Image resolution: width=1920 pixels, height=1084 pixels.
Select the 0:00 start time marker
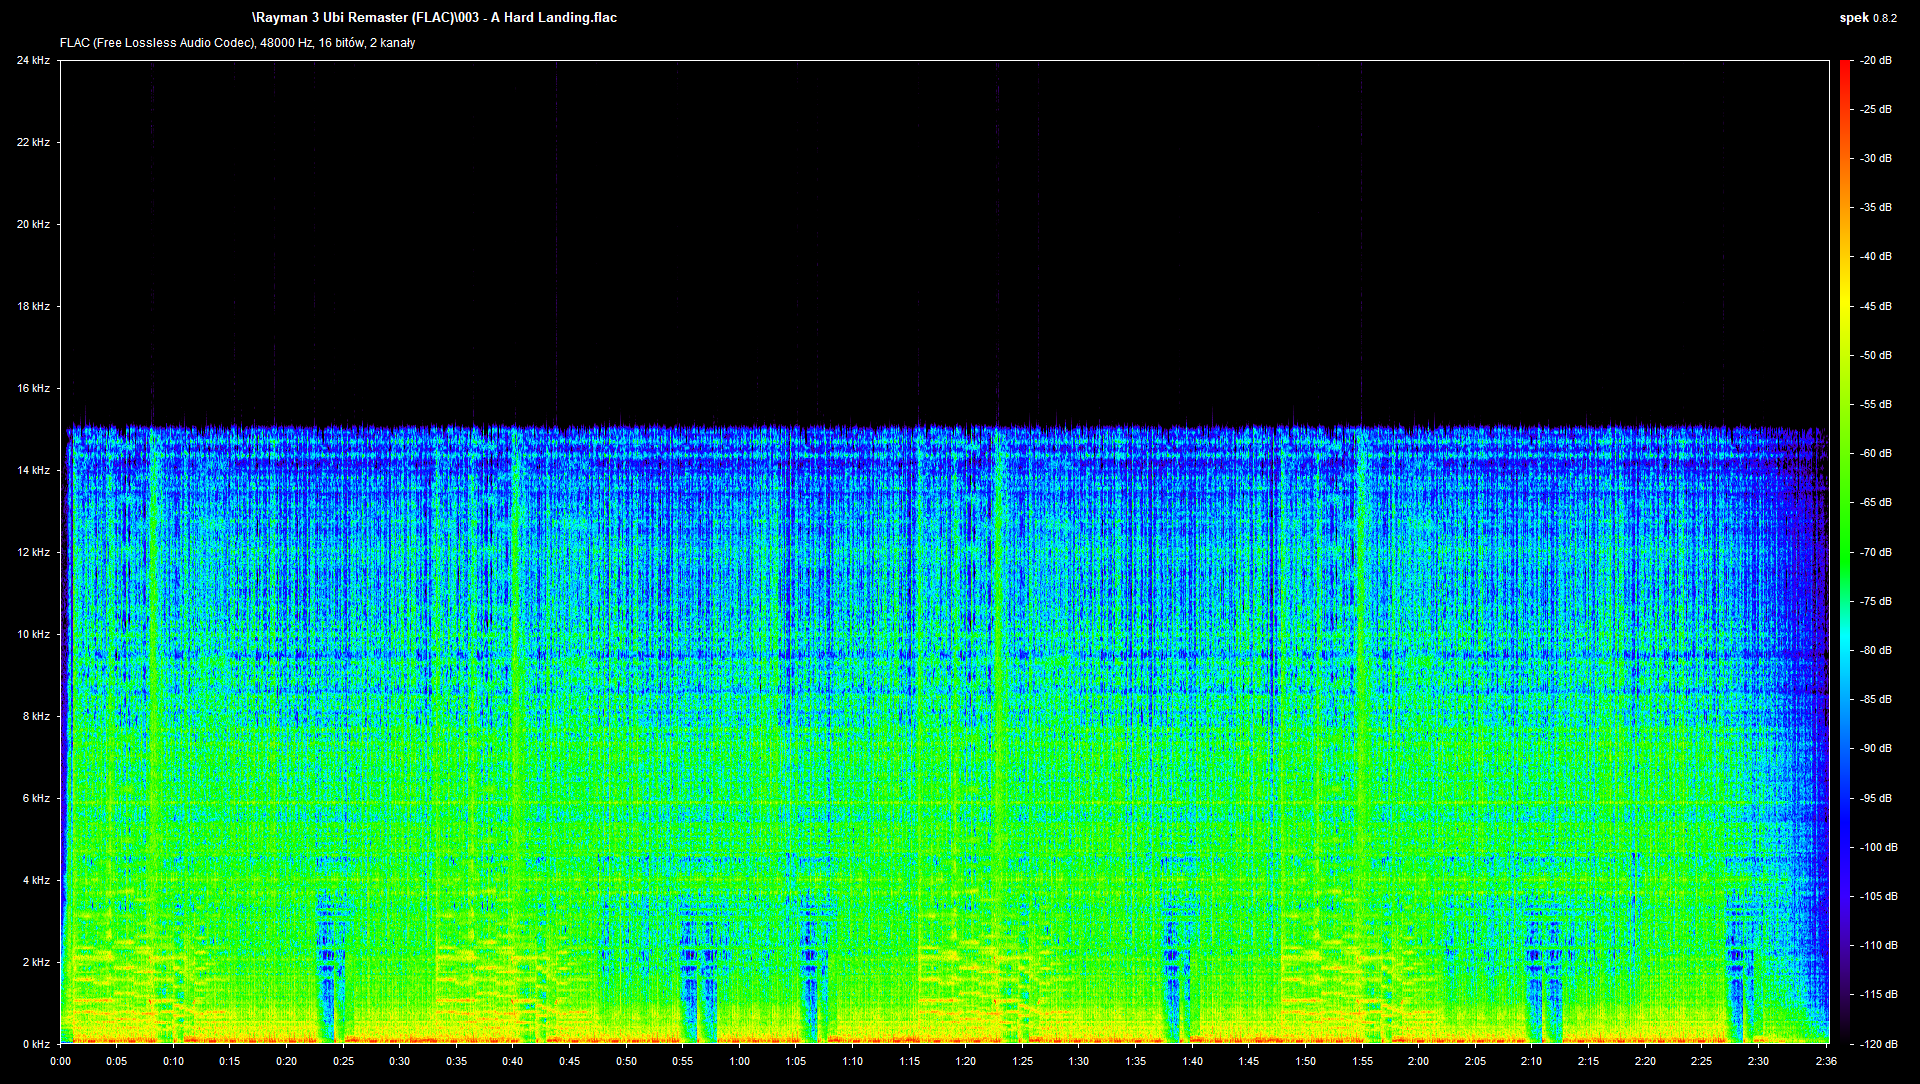60,1061
